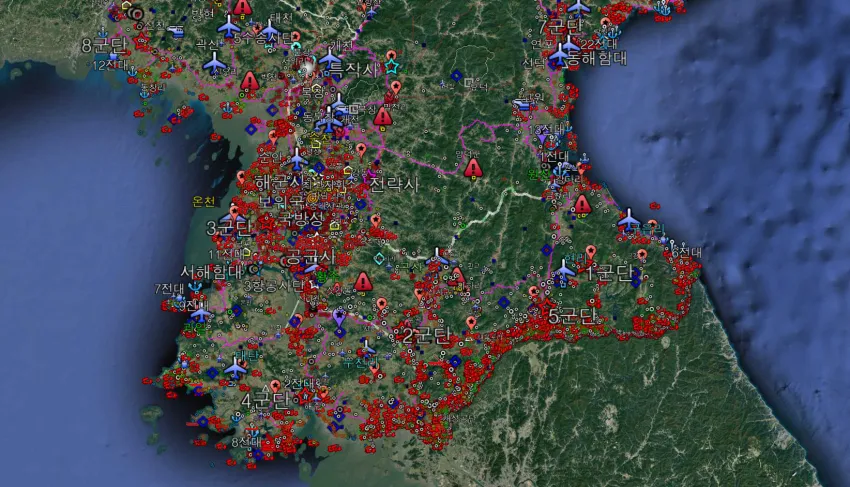This screenshot has height=487, width=850.
Task: Open the 동해함대 fleet label
Action: click(598, 59)
